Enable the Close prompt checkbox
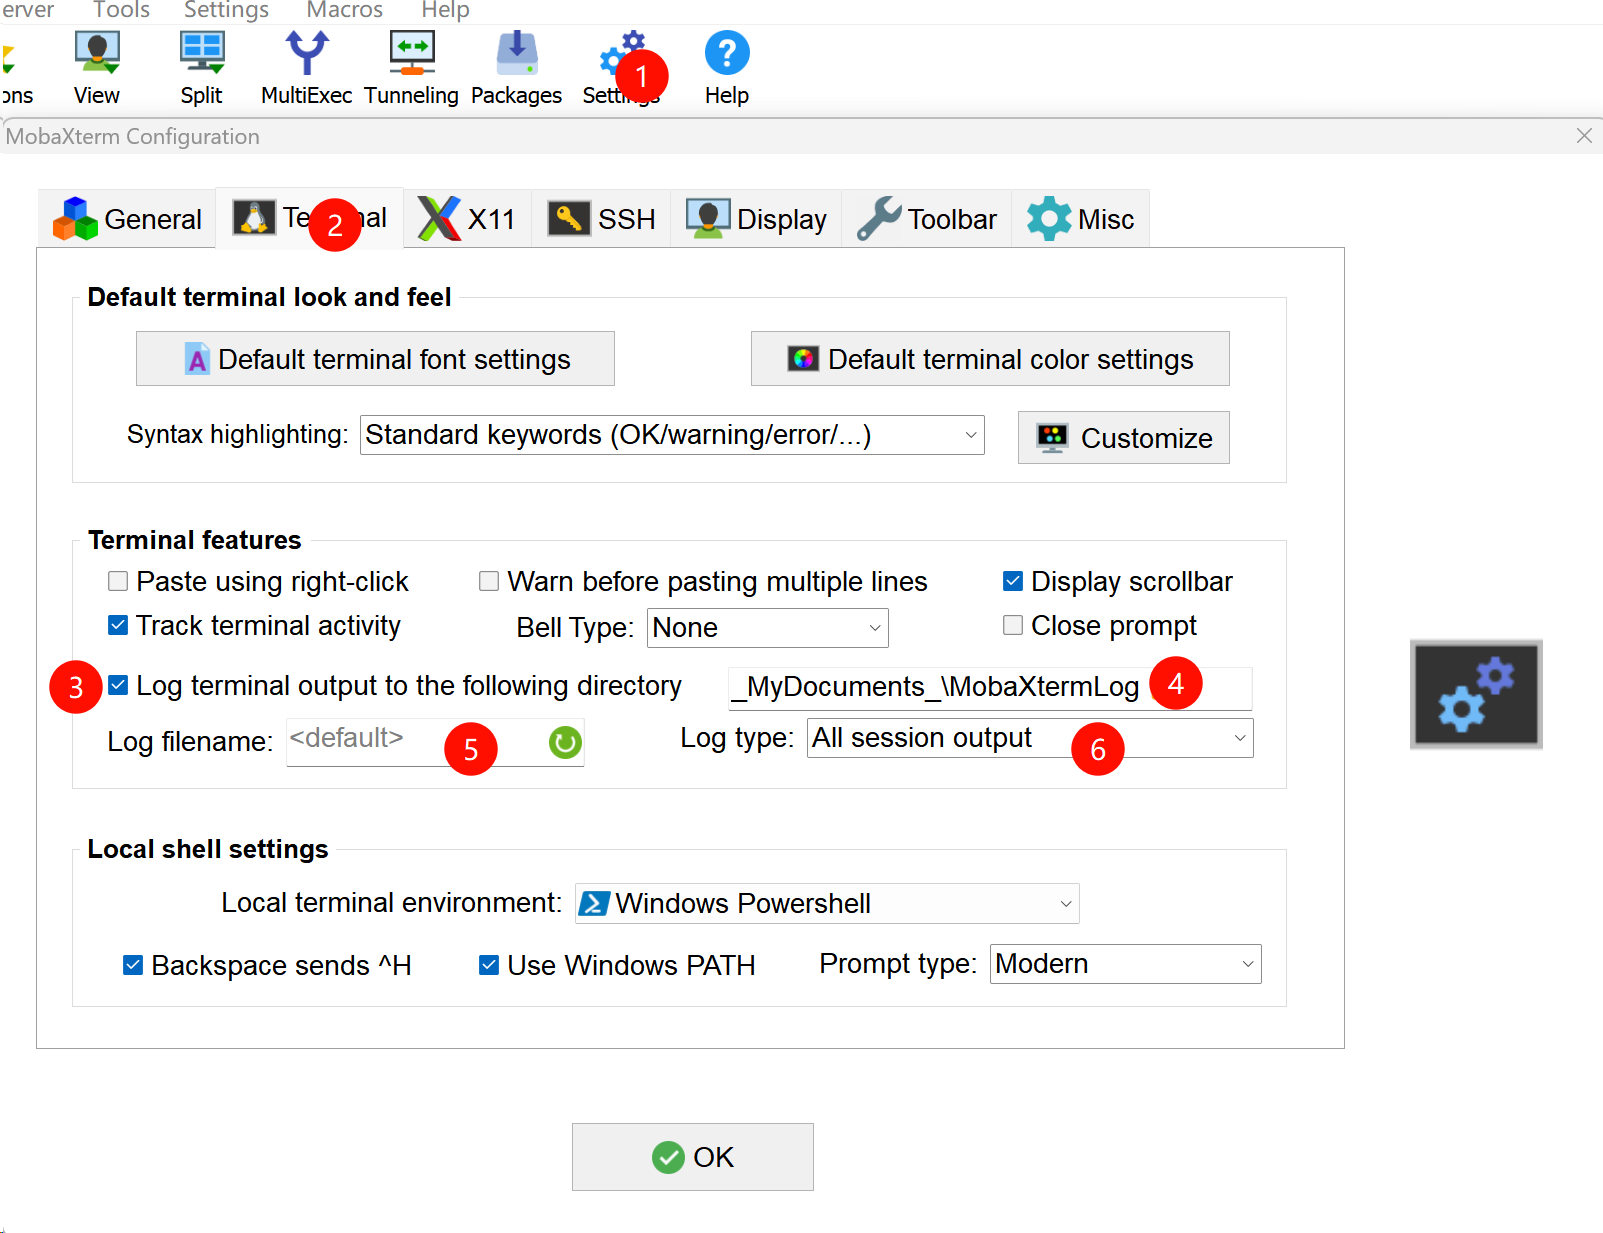Viewport: 1603px width, 1233px height. click(x=1013, y=625)
